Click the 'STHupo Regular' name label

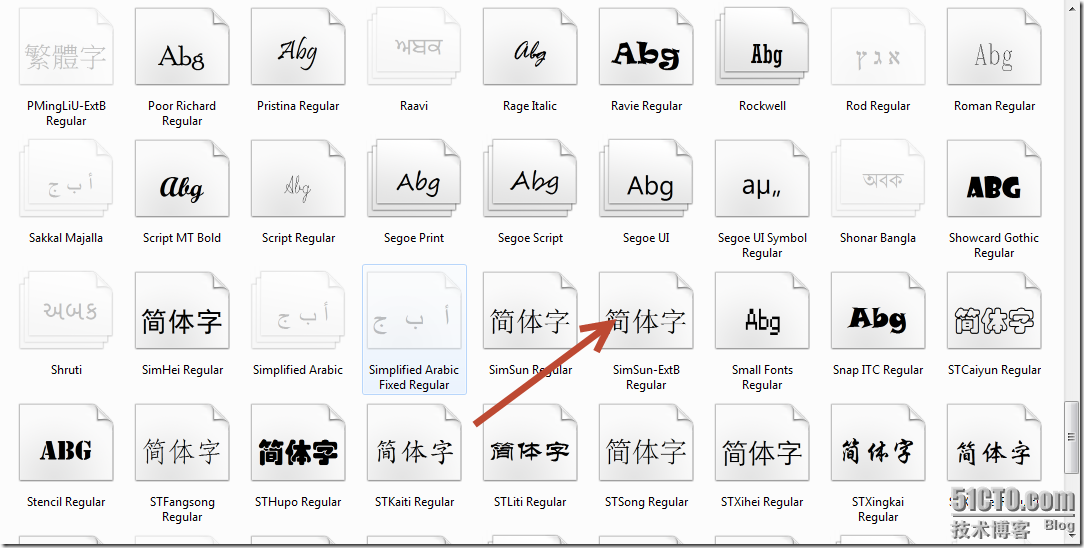(x=298, y=502)
